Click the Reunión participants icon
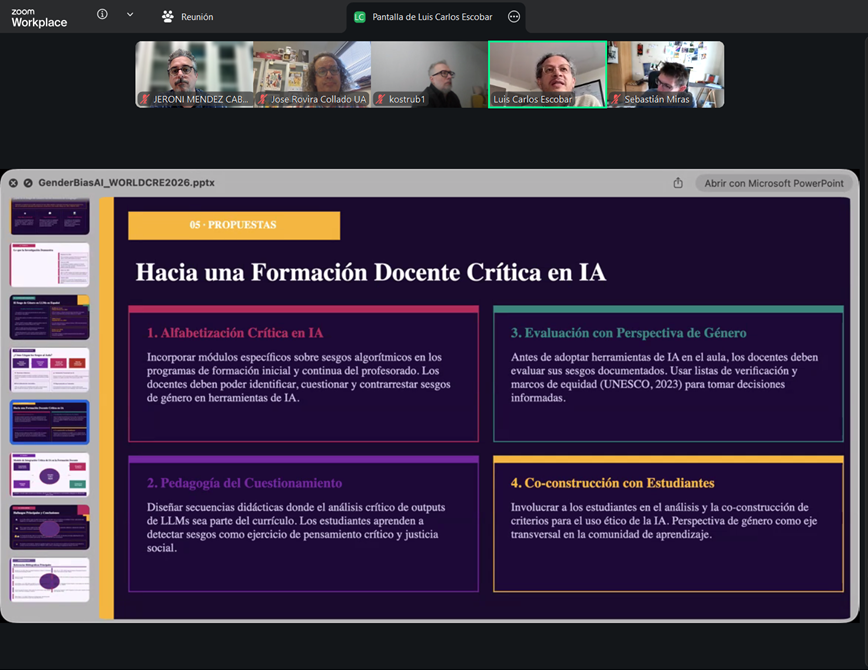The width and height of the screenshot is (868, 670). pyautogui.click(x=168, y=17)
